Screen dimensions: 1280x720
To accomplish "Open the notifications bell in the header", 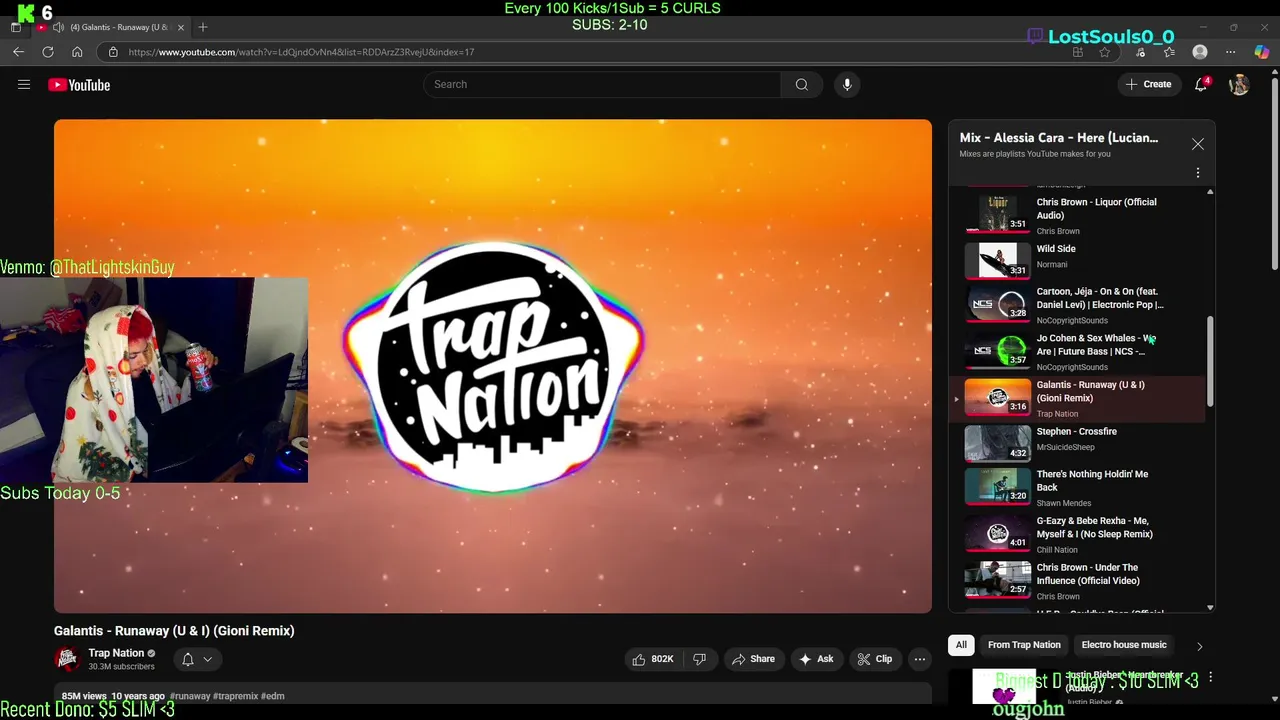I will click(1202, 85).
